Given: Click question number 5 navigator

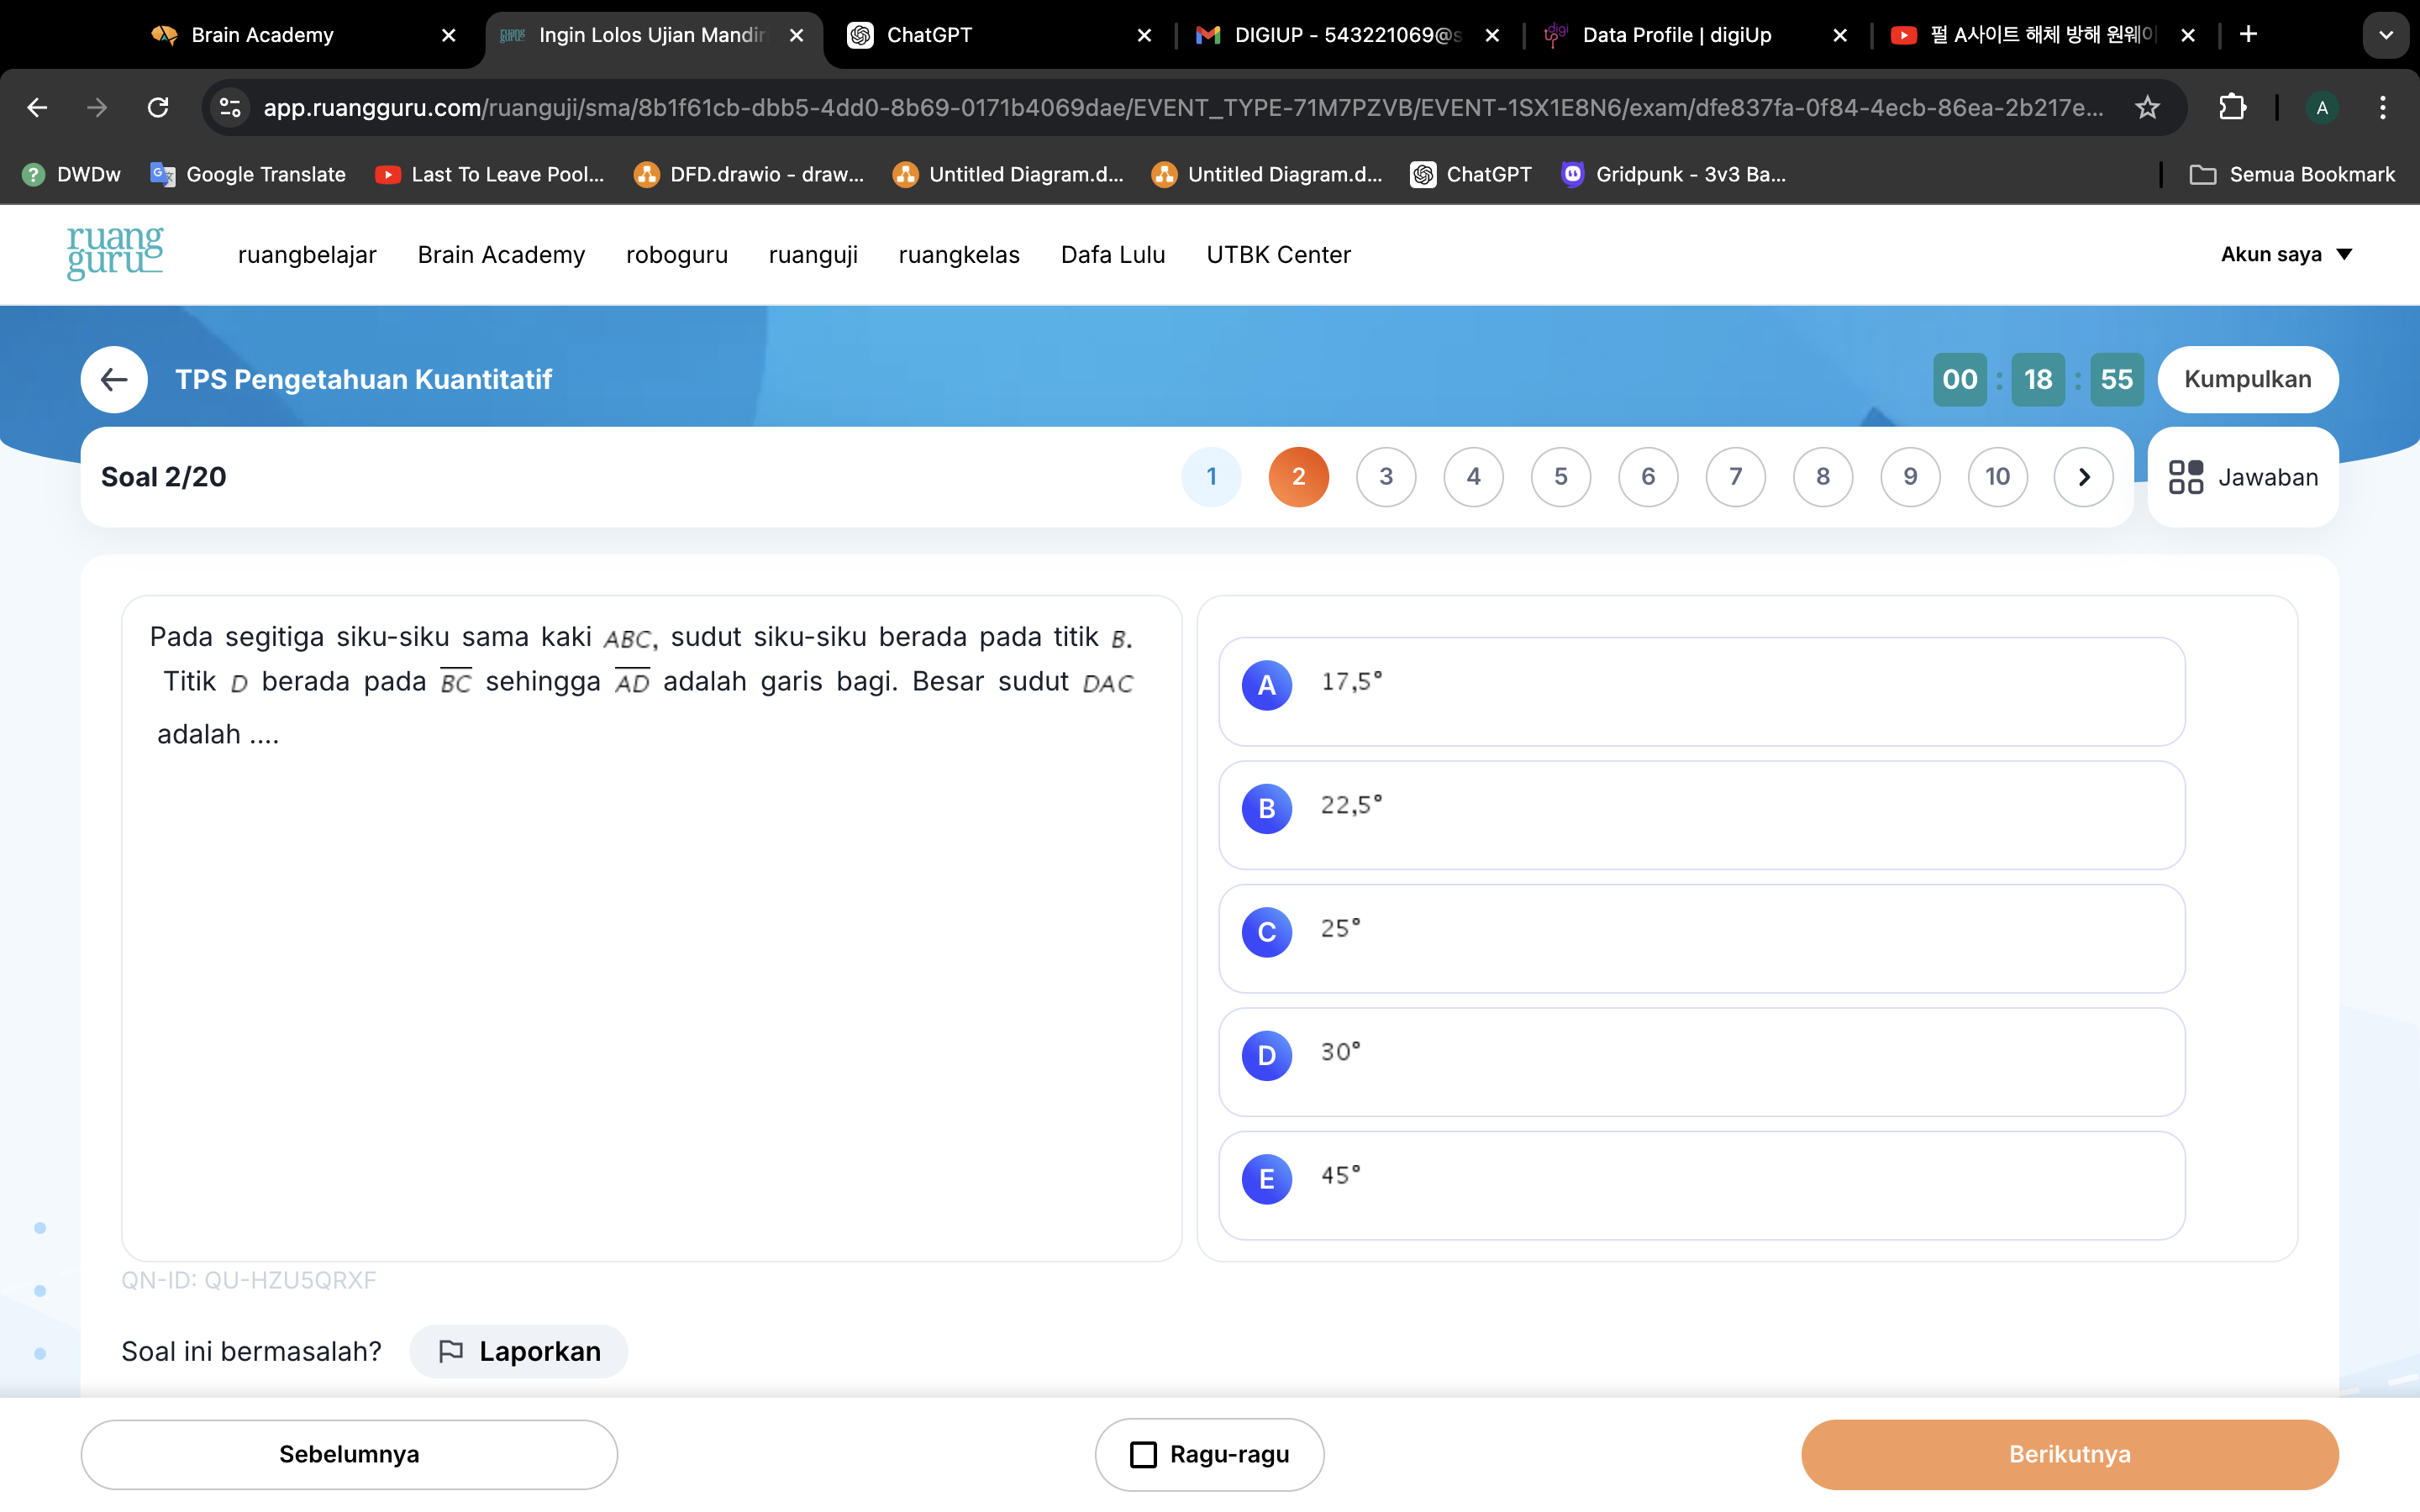Looking at the screenshot, I should [x=1560, y=475].
